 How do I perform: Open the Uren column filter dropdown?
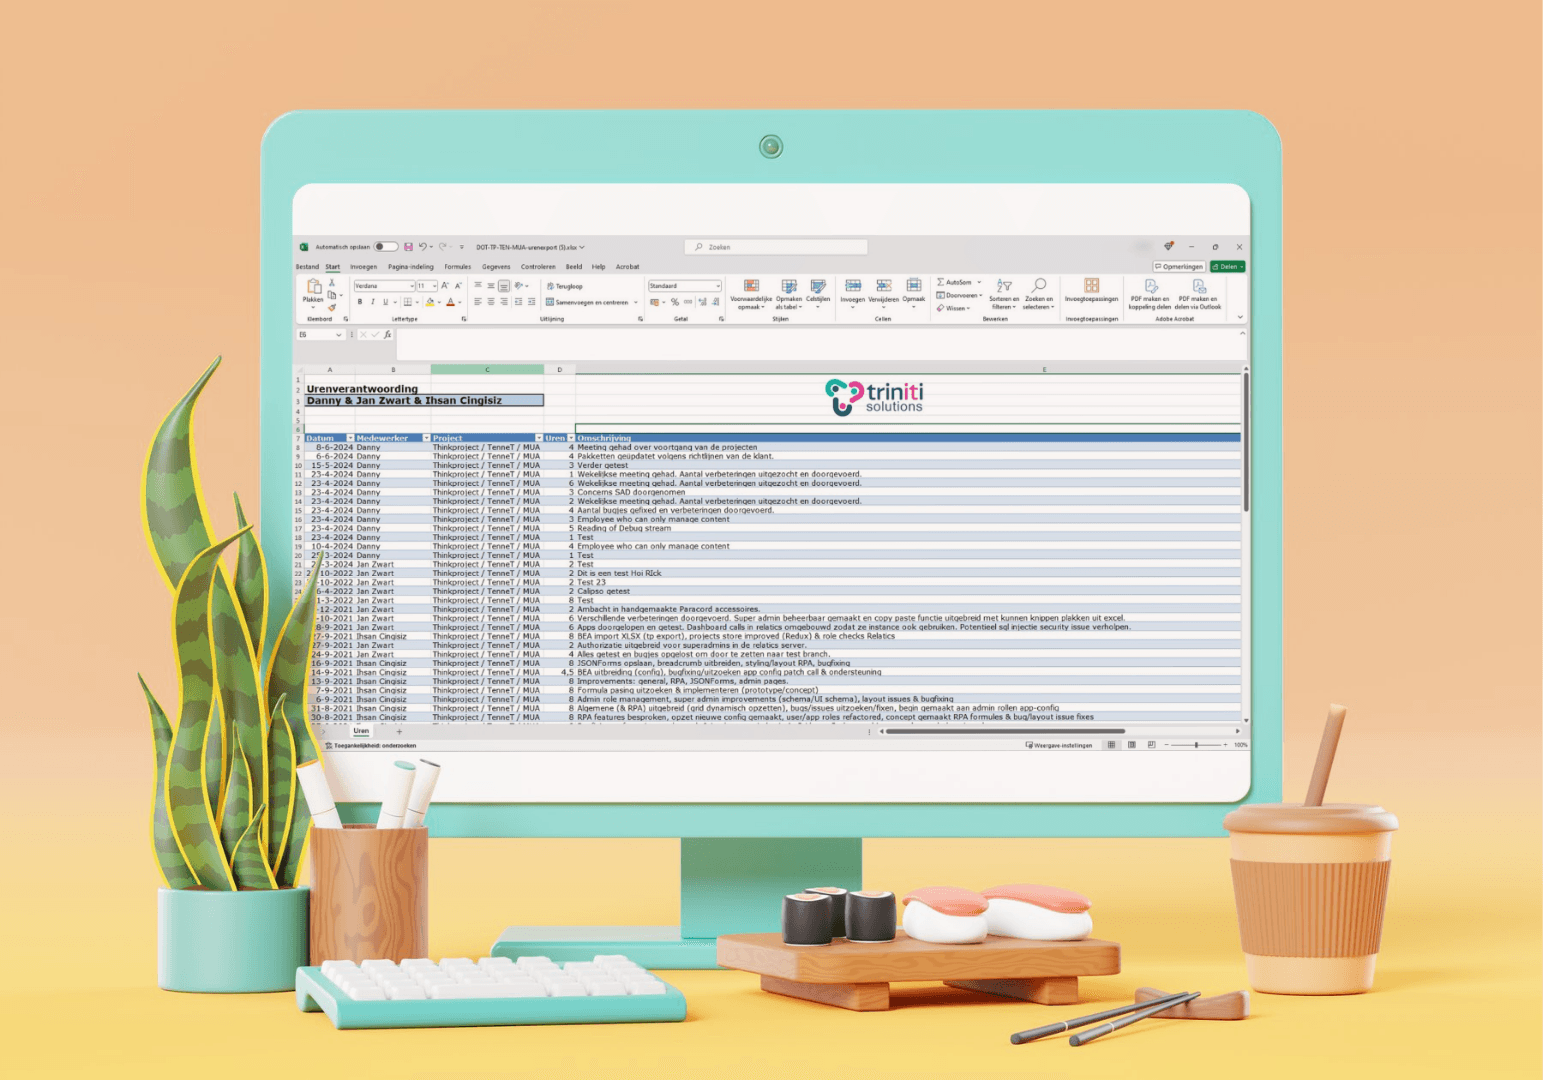(571, 438)
